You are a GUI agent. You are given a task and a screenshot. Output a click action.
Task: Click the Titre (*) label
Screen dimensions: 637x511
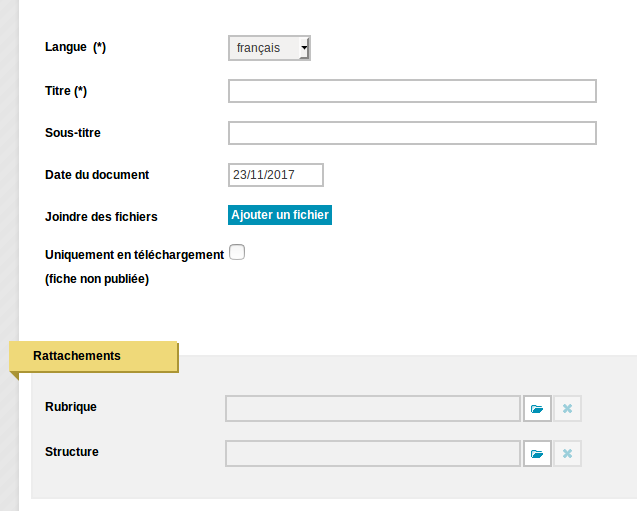[x=66, y=91]
